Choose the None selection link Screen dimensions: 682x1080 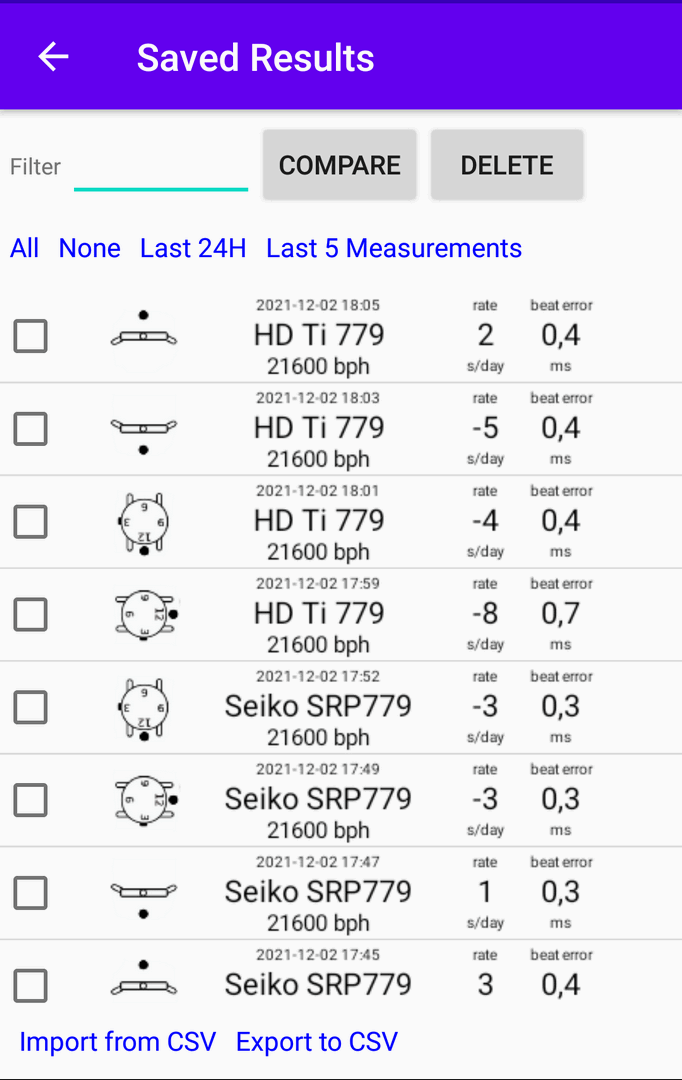coord(90,248)
